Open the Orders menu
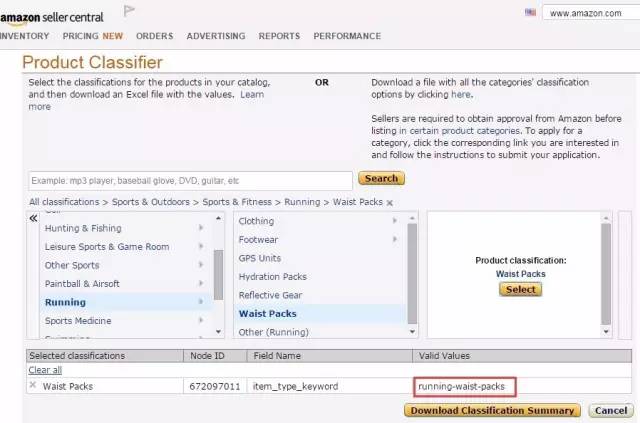640x423 pixels. (154, 36)
